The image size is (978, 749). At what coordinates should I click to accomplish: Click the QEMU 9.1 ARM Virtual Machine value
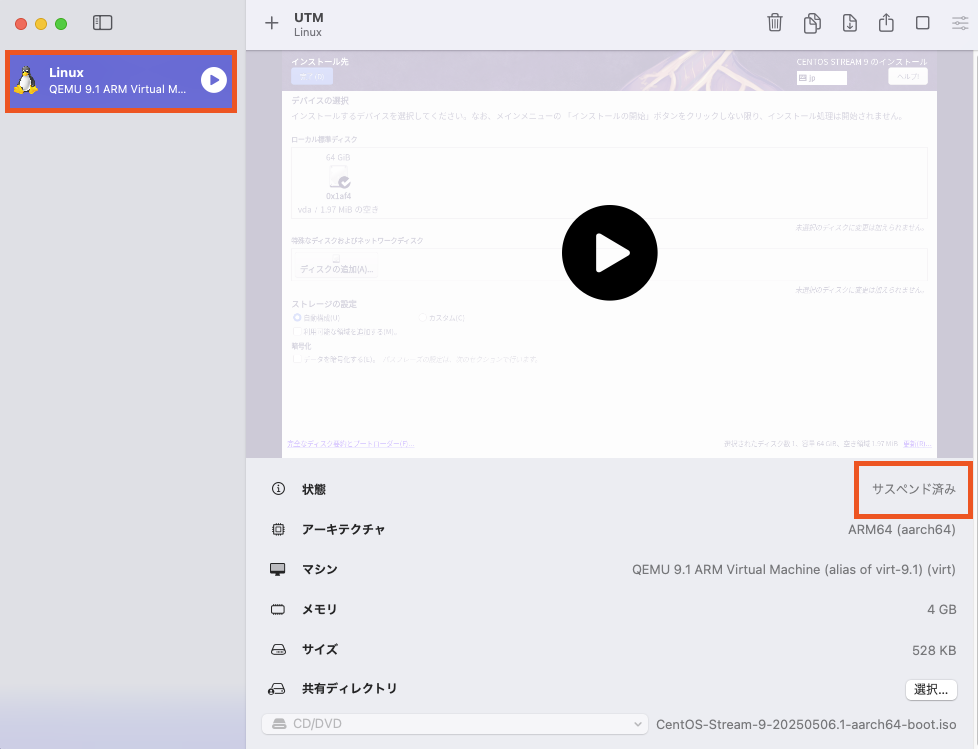793,569
